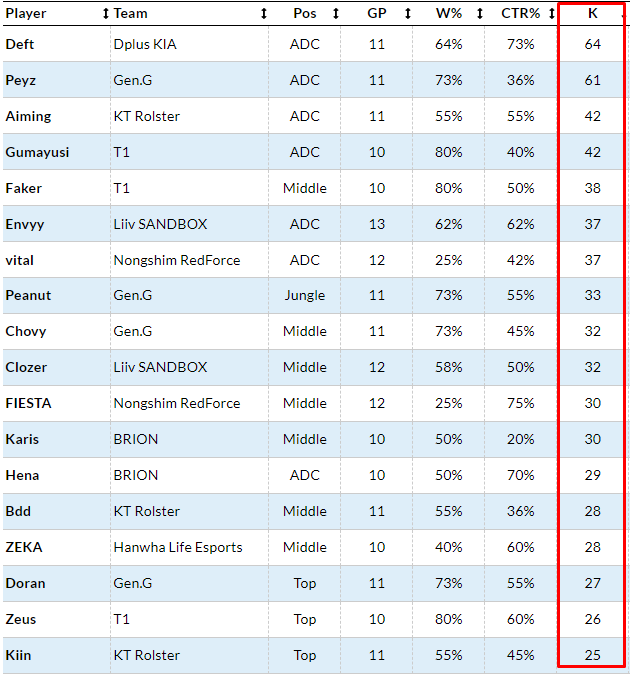
Task: Click the CTR% column sort arrow
Action: pos(552,14)
